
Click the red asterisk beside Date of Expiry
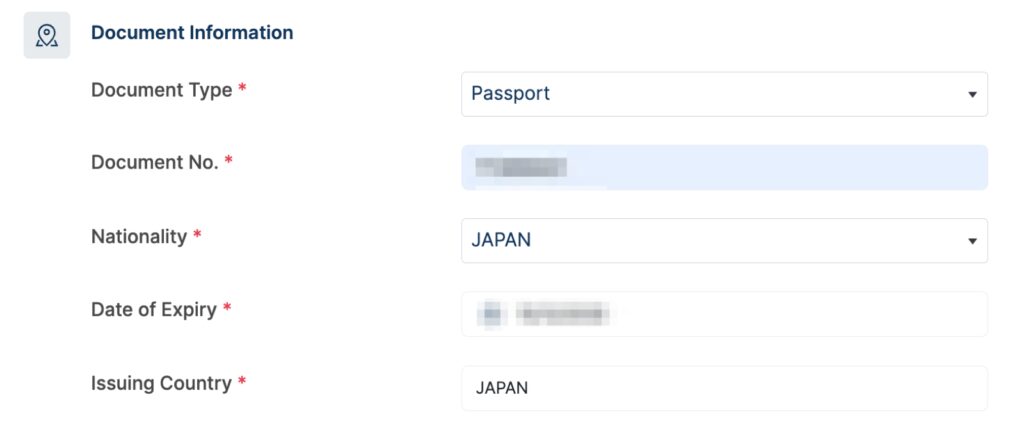[227, 309]
